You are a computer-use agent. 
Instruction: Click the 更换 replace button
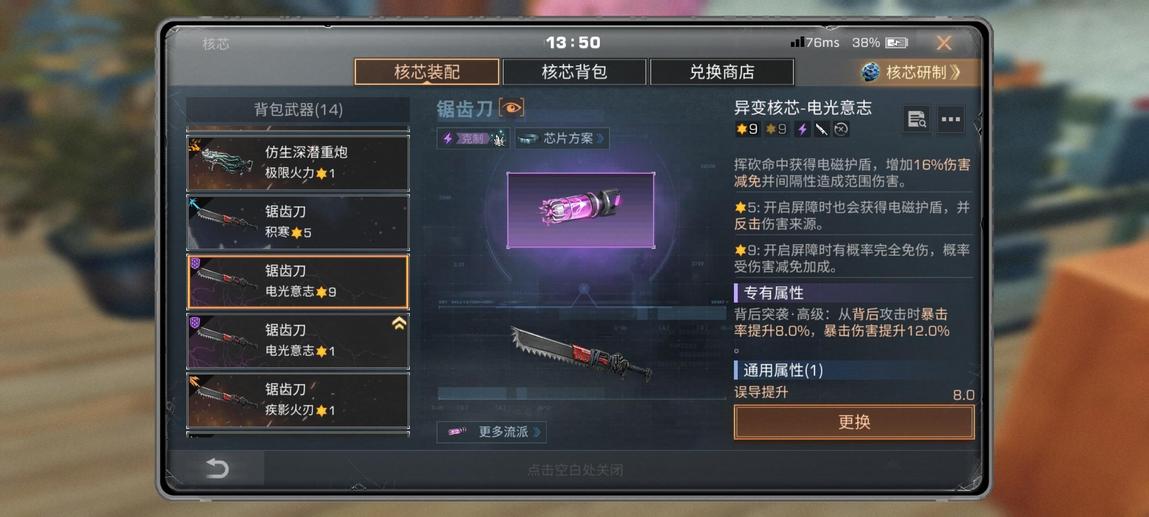(854, 423)
